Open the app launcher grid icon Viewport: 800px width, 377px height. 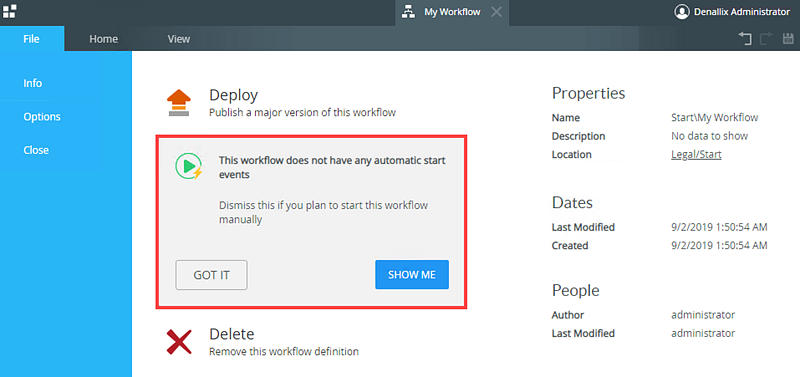10,11
